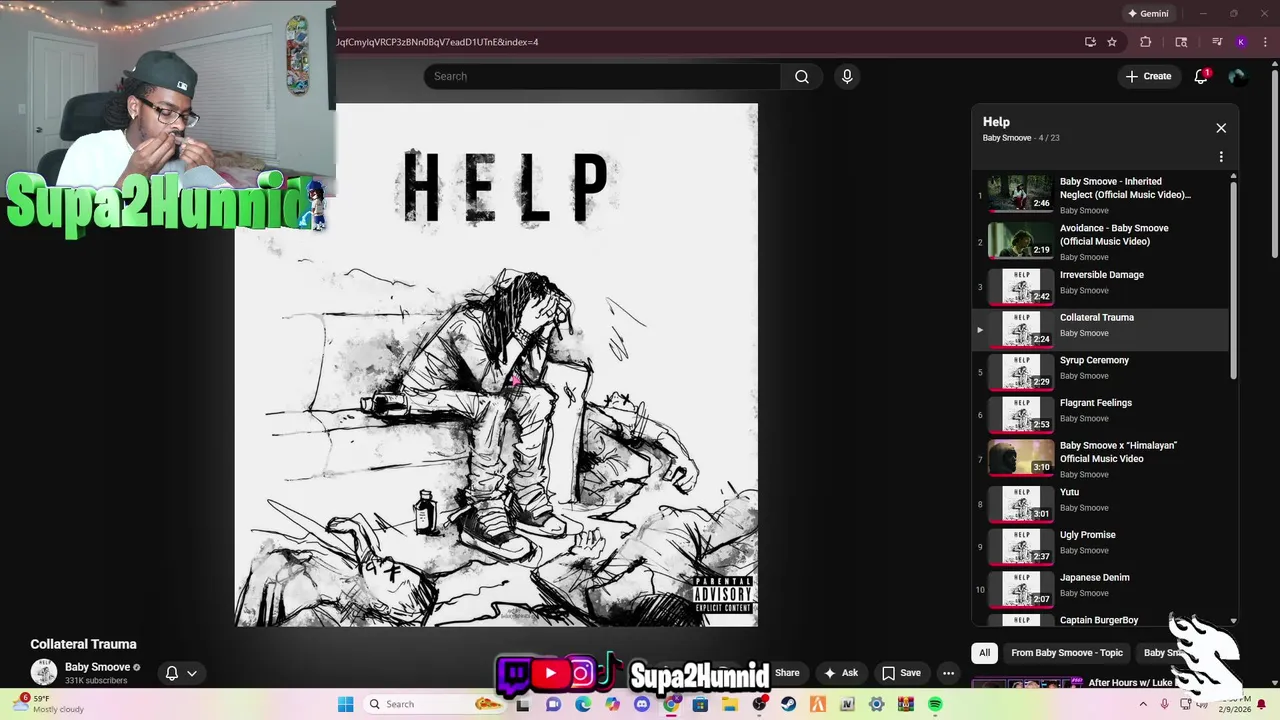Open Steam from taskbar
The width and height of the screenshot is (1280, 720).
[x=789, y=704]
